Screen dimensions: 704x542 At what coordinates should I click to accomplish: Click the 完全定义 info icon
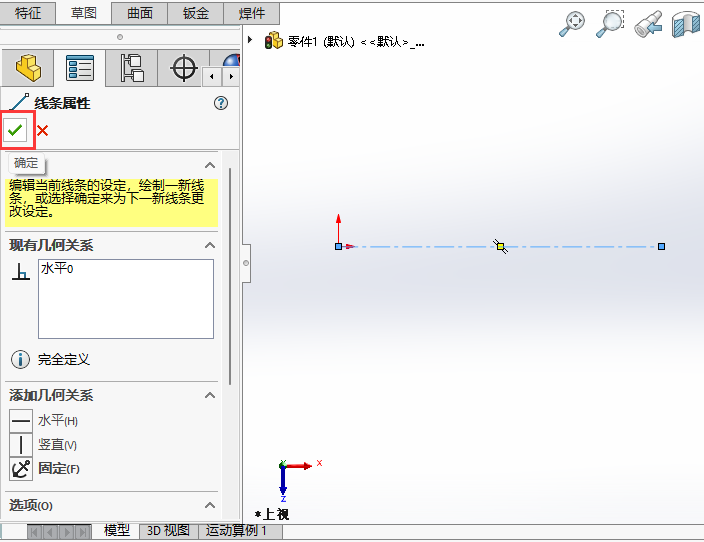(x=20, y=359)
